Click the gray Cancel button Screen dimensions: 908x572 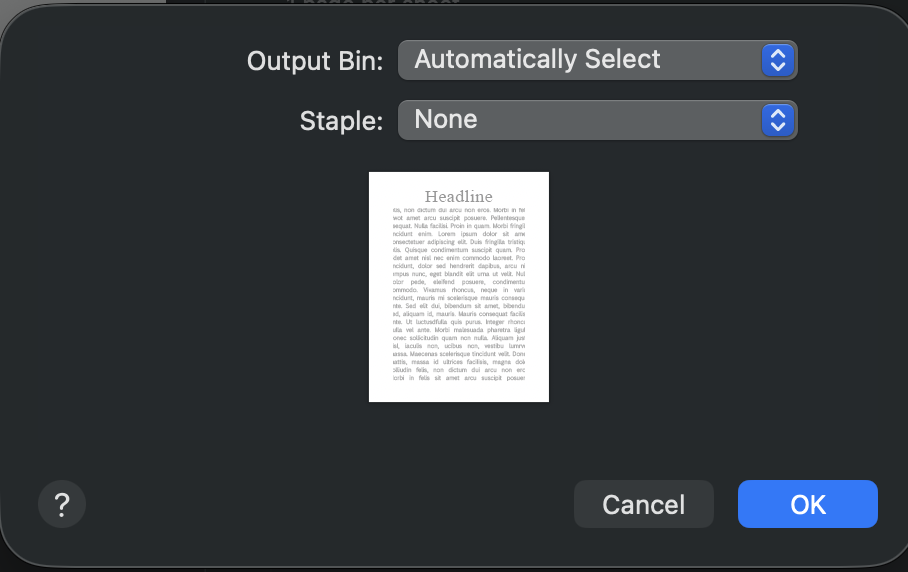[644, 504]
